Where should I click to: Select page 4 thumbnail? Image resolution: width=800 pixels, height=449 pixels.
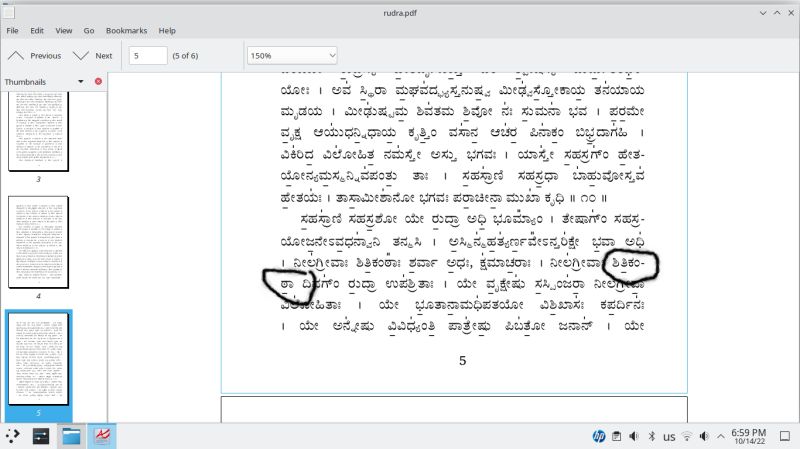[38, 242]
